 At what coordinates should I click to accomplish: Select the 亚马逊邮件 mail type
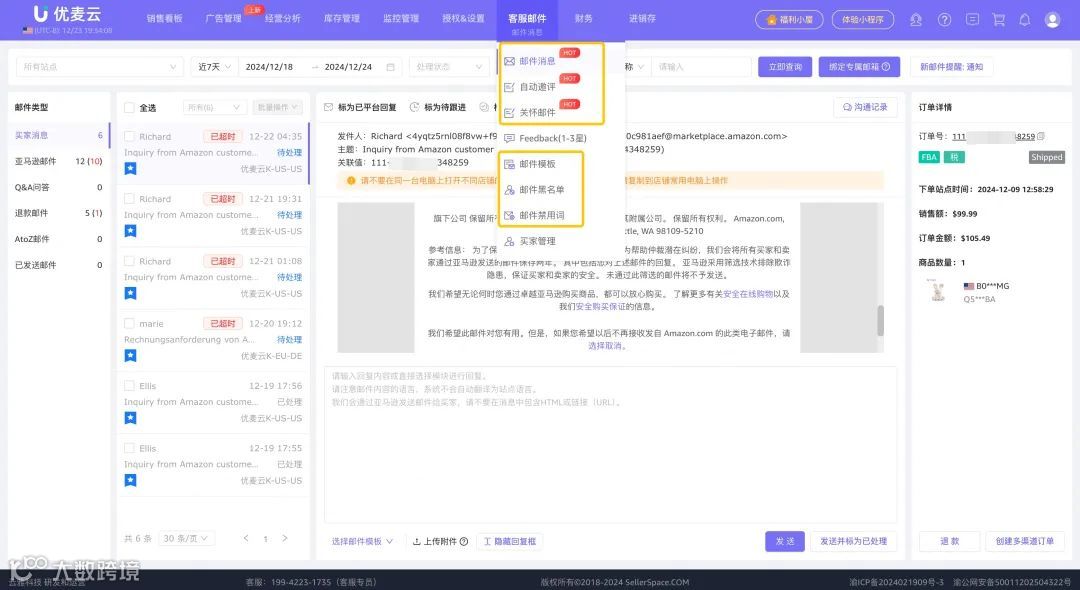59,161
